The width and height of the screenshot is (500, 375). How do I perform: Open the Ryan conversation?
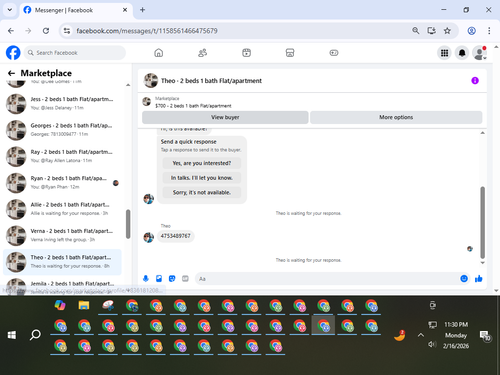click(x=62, y=182)
